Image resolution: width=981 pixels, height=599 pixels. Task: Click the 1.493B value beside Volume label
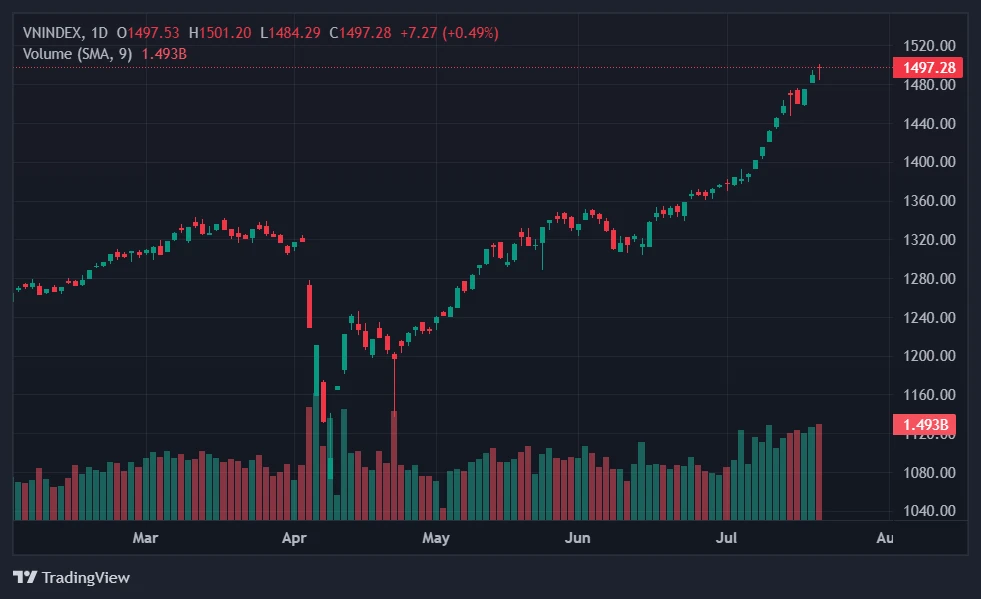[x=164, y=53]
